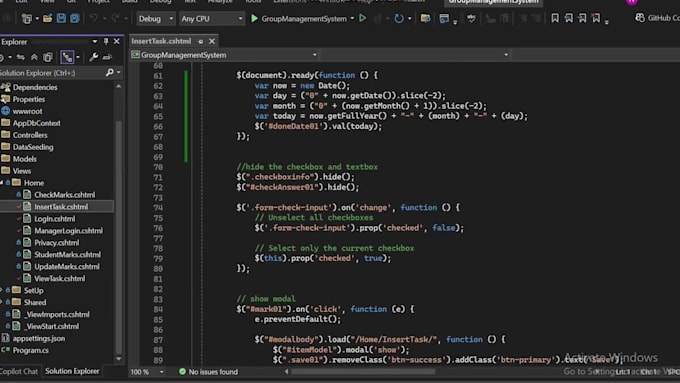This screenshot has height=383, width=680.
Task: Click the Redo arrow icon
Action: (115, 18)
